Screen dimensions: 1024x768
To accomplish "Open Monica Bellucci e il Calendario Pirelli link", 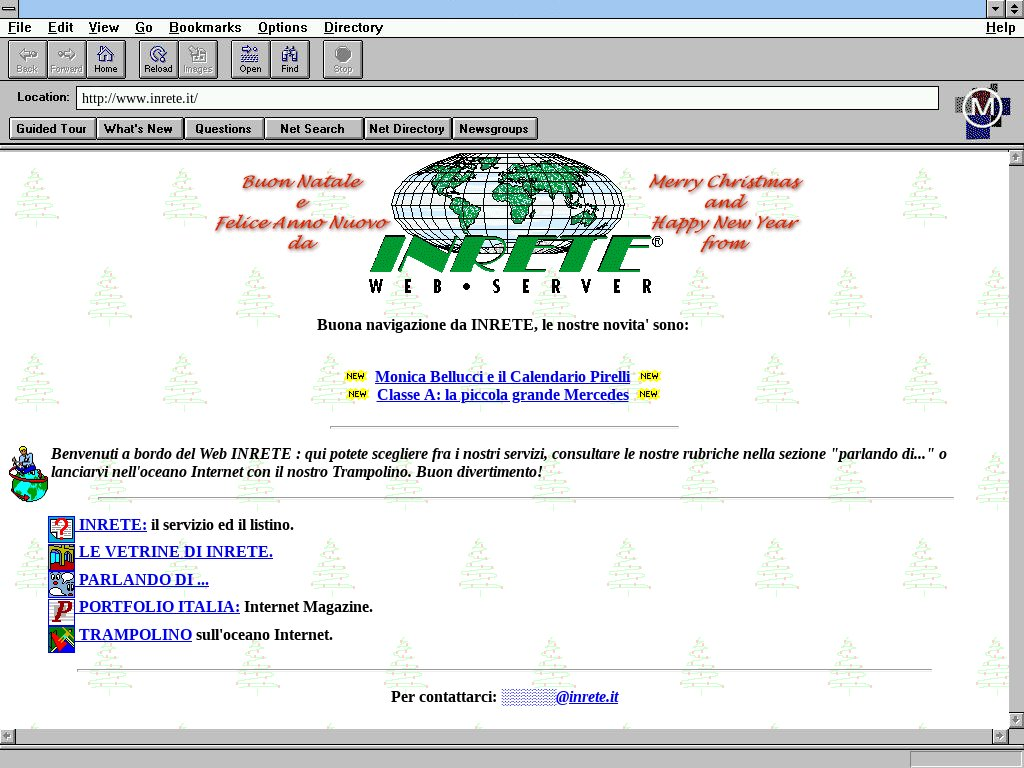I will coord(502,377).
